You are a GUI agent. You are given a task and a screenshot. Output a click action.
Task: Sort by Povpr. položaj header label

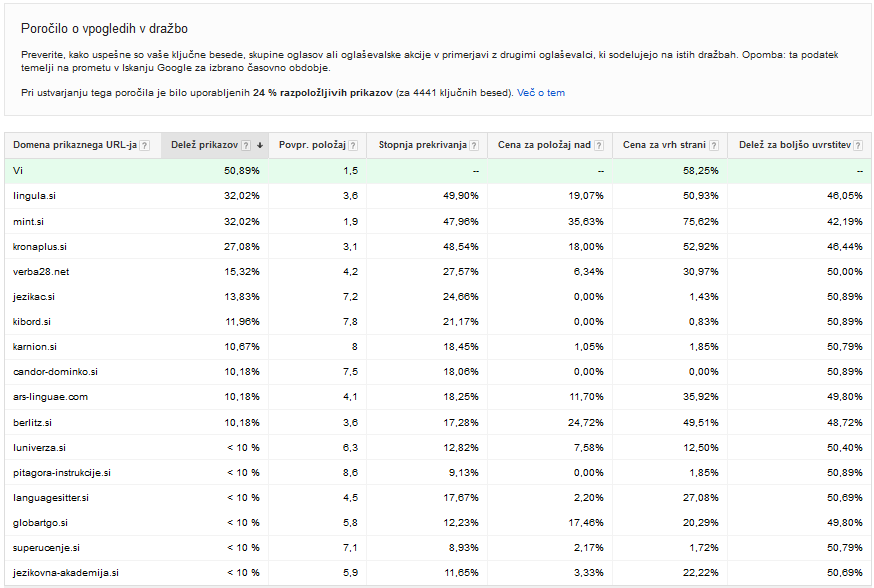[312, 146]
